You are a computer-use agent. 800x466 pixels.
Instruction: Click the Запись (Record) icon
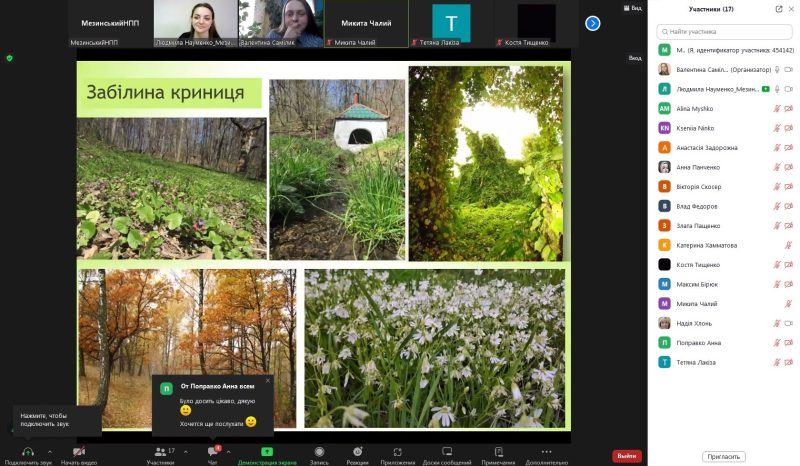pyautogui.click(x=318, y=453)
